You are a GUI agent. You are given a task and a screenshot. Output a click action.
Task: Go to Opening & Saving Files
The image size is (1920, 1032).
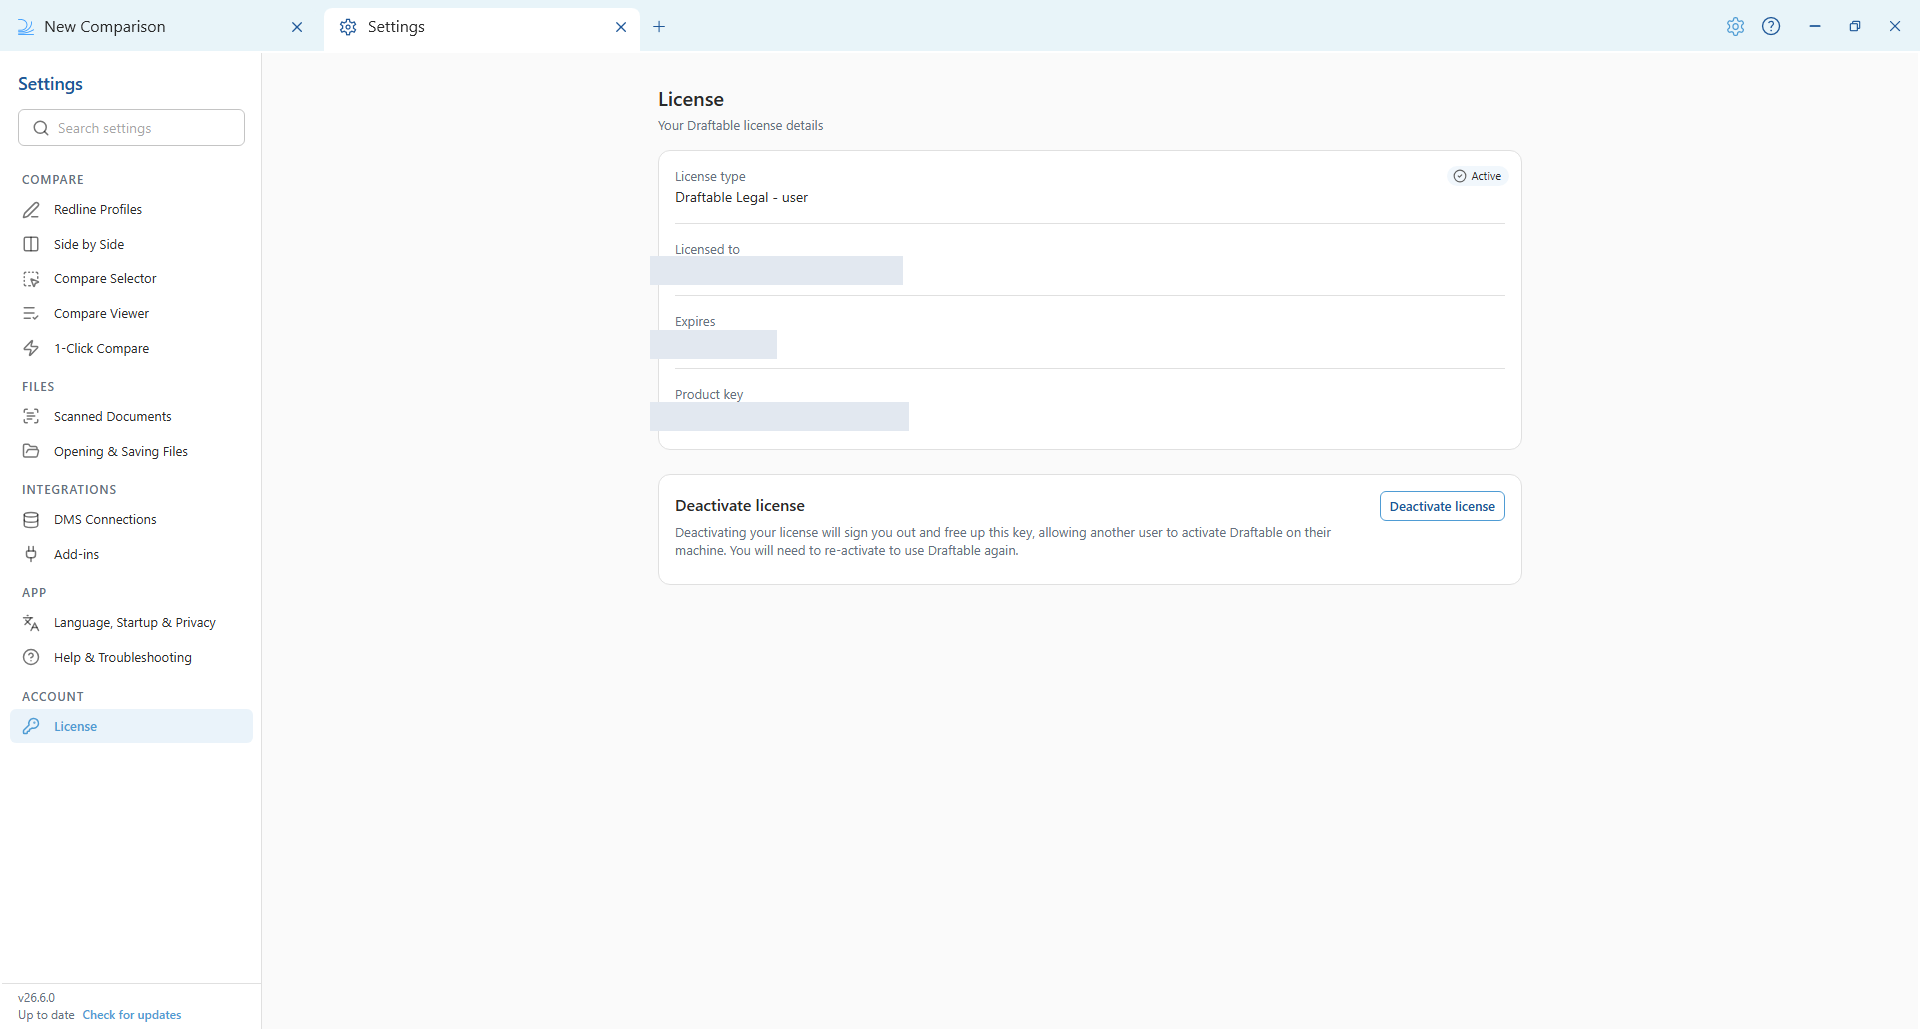[x=131, y=452]
